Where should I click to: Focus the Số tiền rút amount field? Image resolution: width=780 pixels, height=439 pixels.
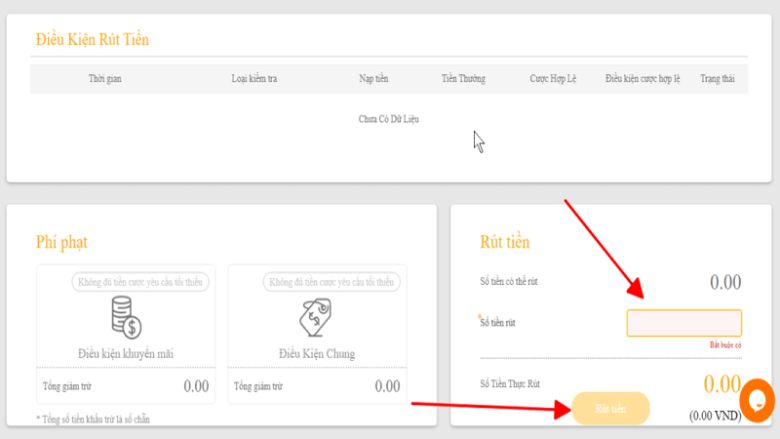coord(684,323)
